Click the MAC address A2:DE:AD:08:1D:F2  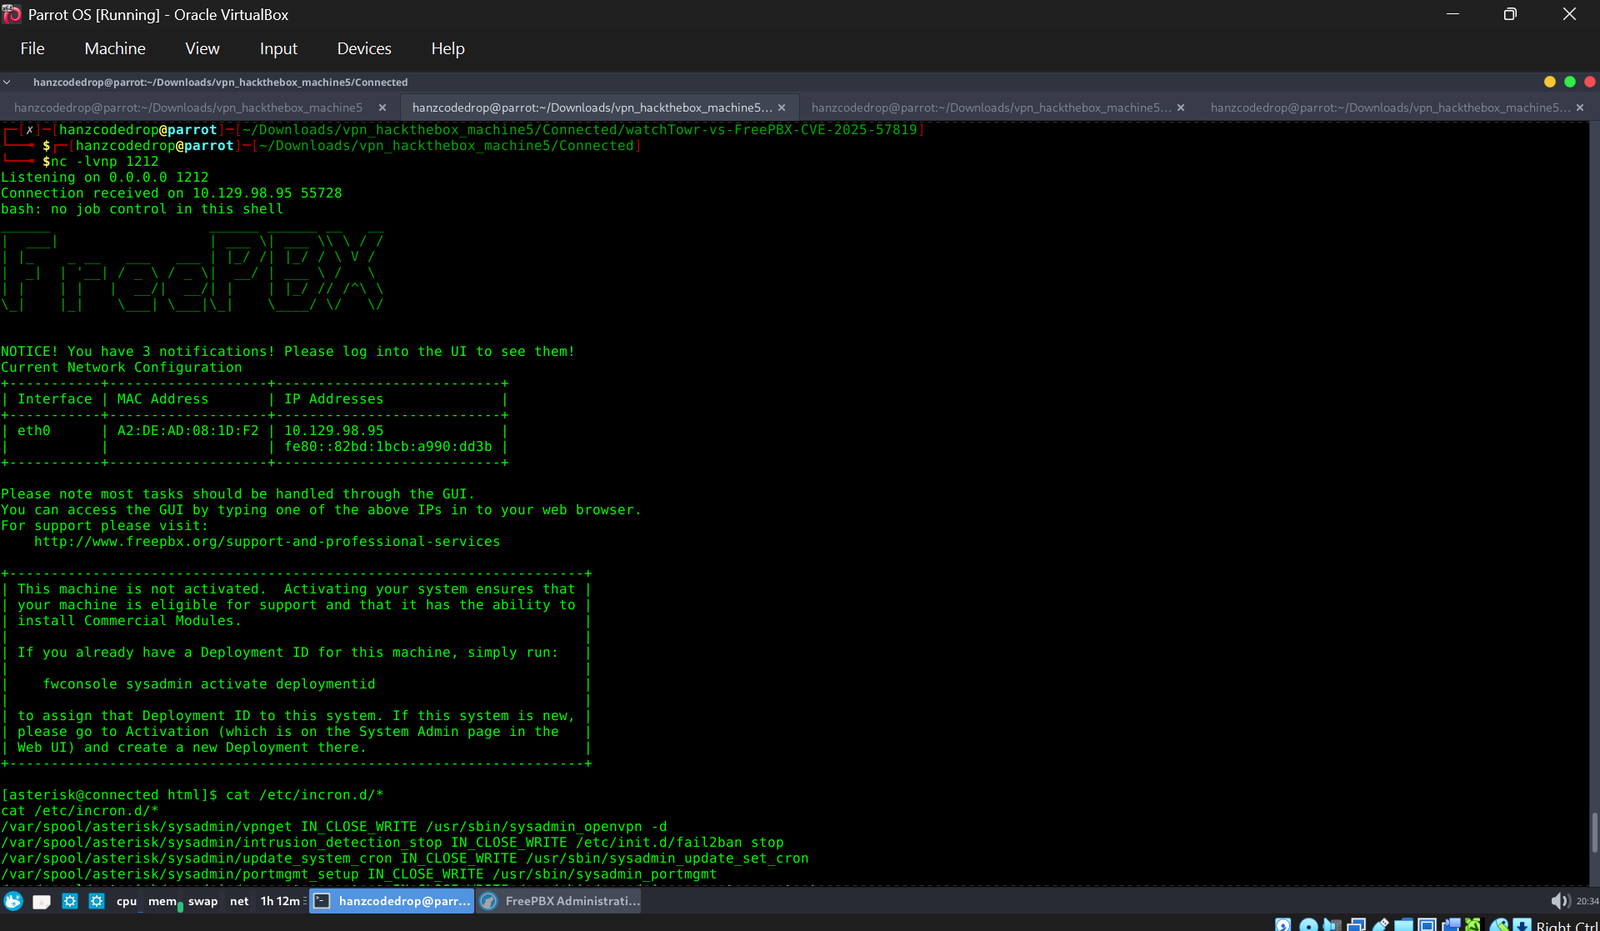pyautogui.click(x=188, y=430)
